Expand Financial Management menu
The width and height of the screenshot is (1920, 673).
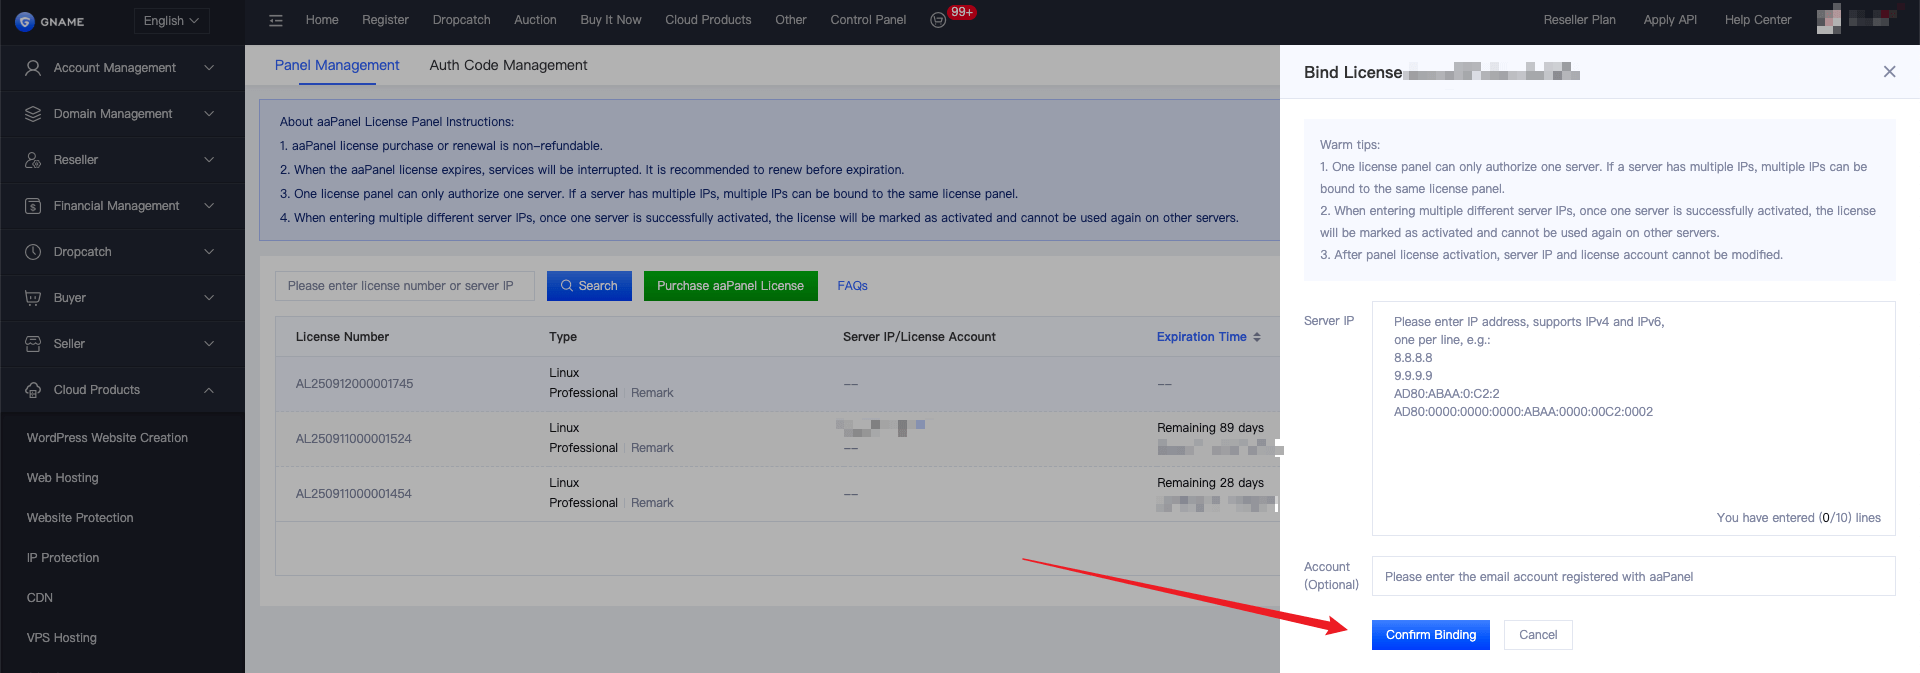(x=209, y=206)
